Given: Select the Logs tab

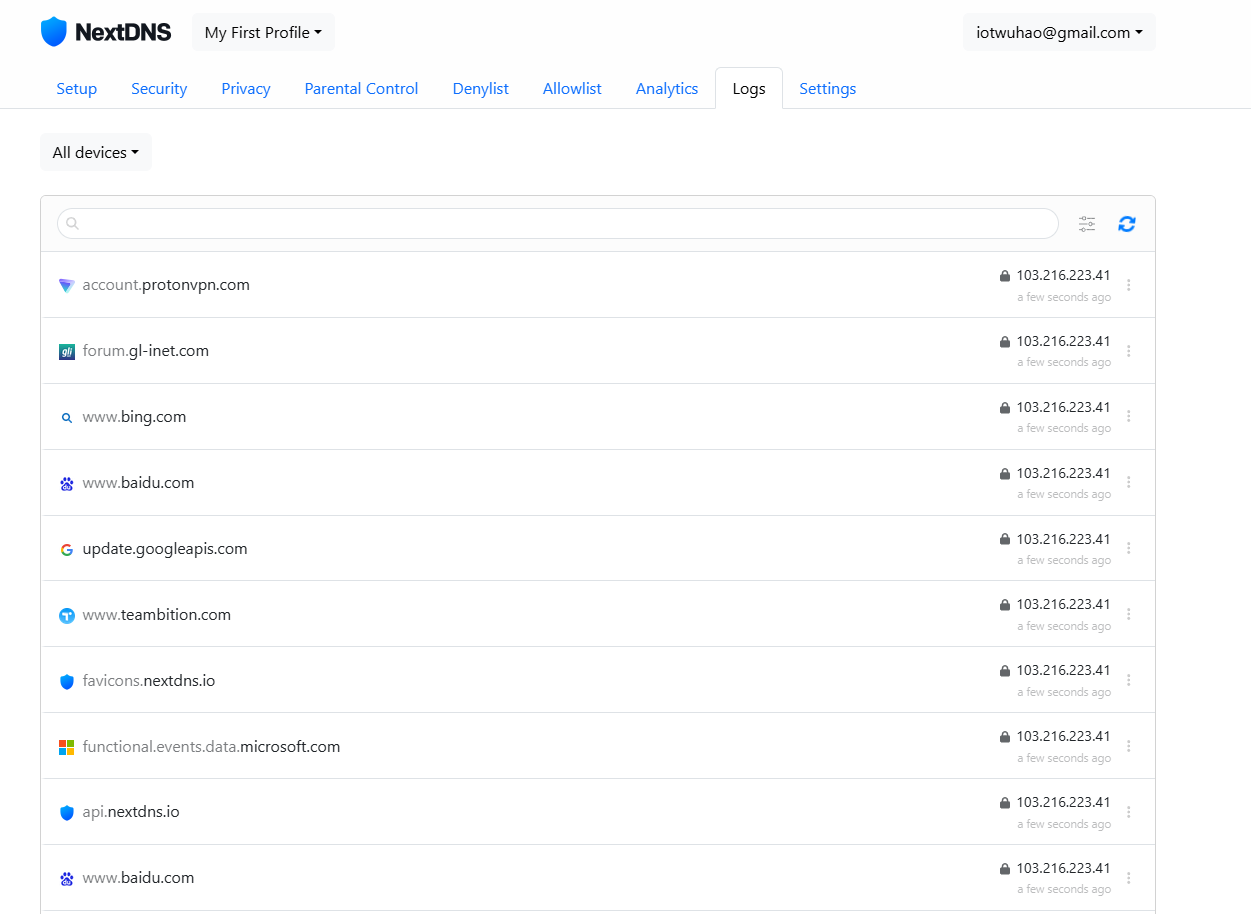Looking at the screenshot, I should [x=749, y=88].
